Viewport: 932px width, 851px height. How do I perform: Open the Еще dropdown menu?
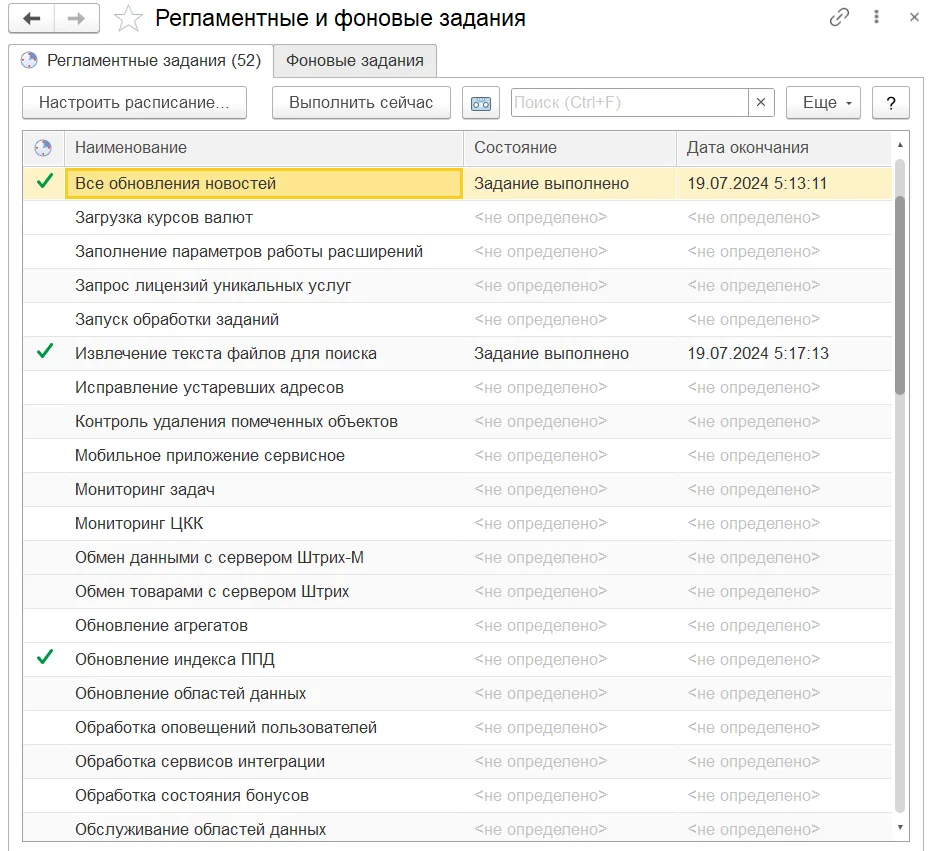[x=823, y=103]
